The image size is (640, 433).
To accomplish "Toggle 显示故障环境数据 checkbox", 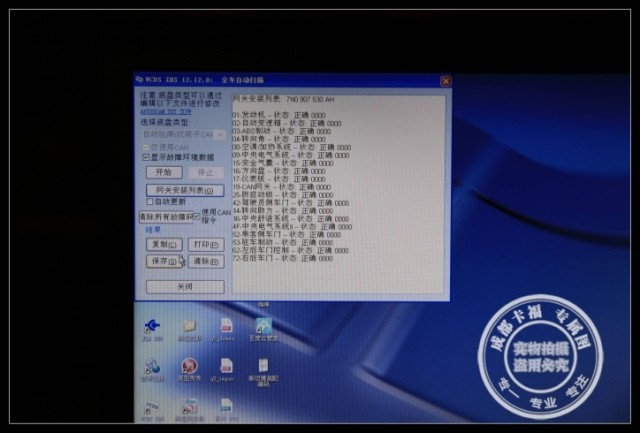I will tap(146, 158).
